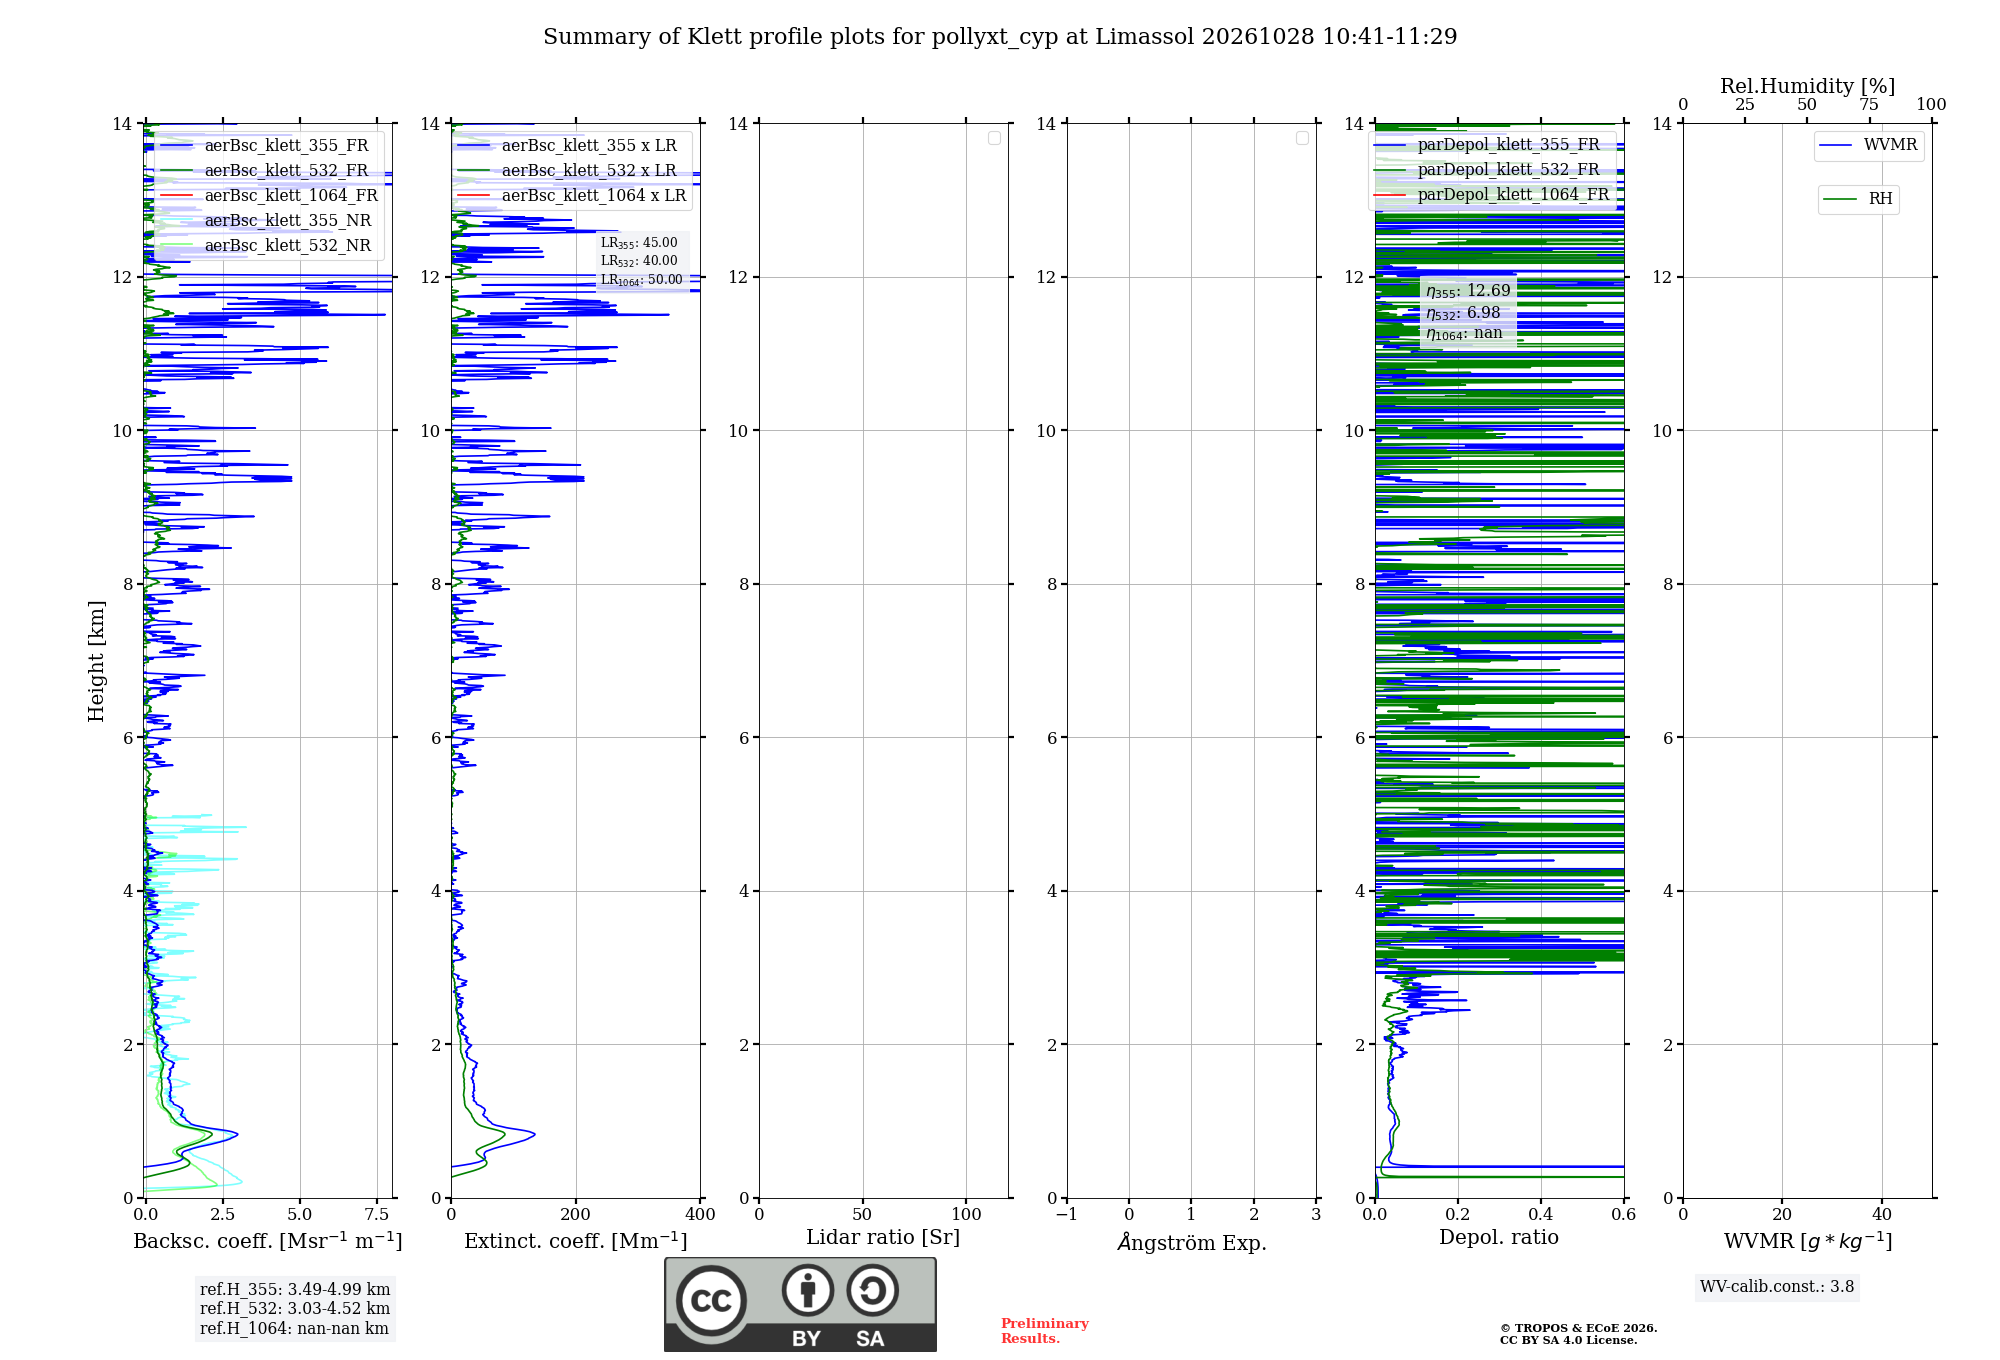Click legend entry parDepol_klett_1064_FR
The width and height of the screenshot is (2000, 1360).
pyautogui.click(x=1492, y=195)
